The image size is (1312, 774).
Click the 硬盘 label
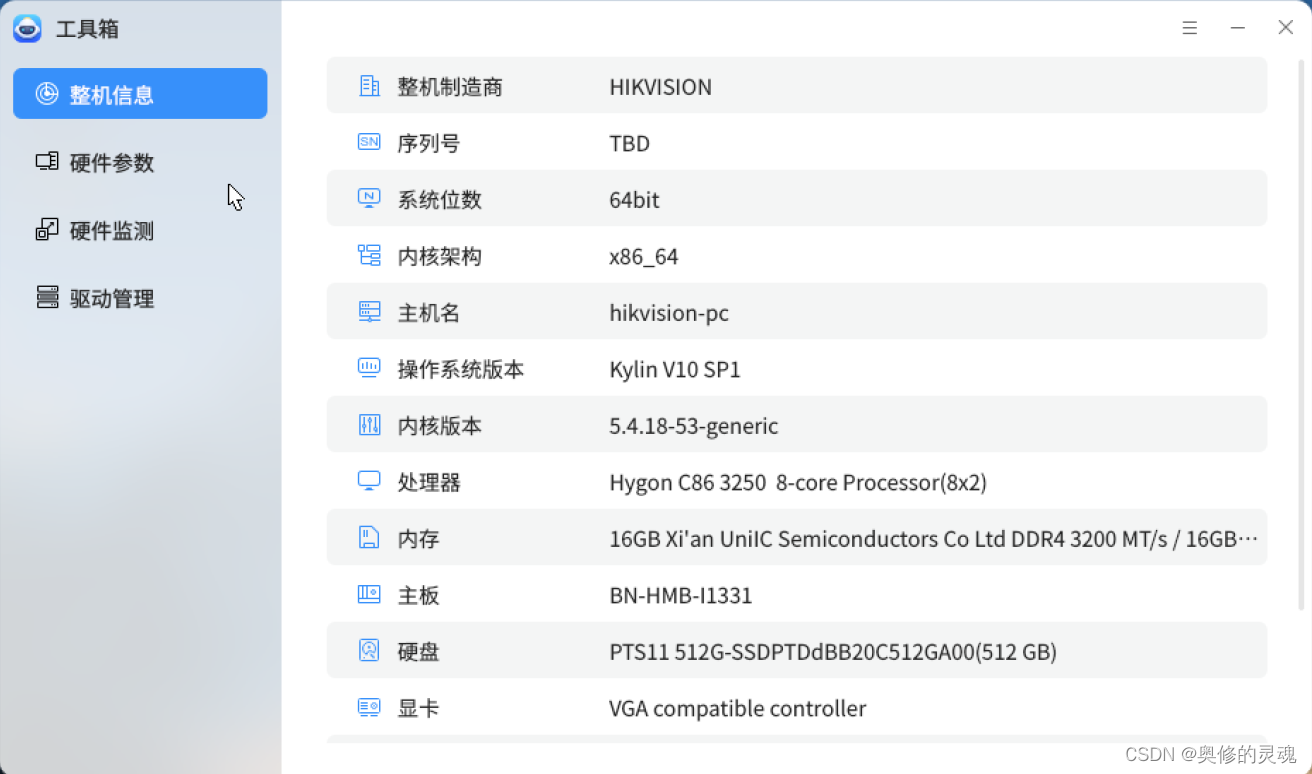click(x=419, y=652)
